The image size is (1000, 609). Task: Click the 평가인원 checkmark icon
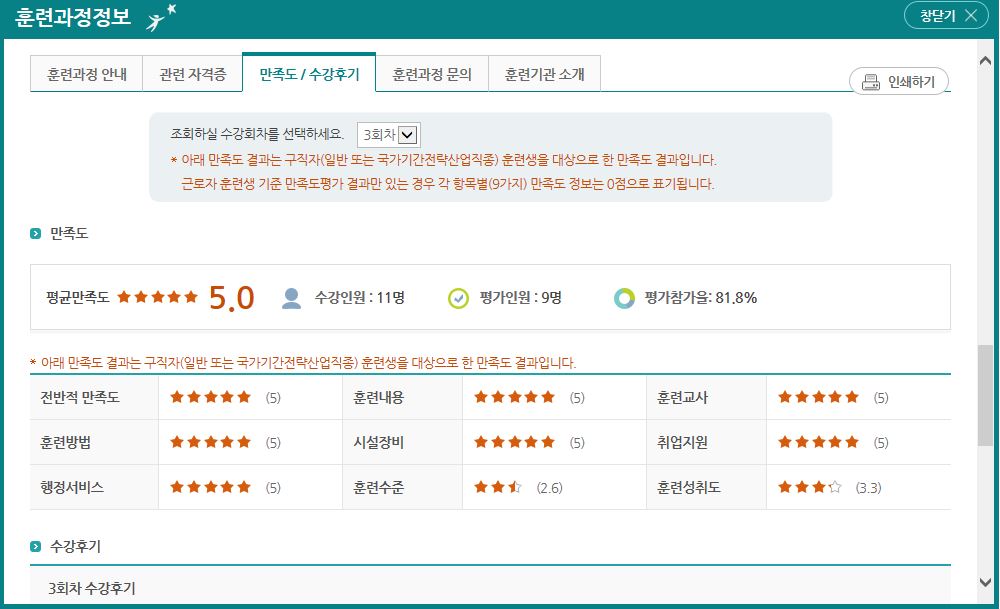click(458, 297)
